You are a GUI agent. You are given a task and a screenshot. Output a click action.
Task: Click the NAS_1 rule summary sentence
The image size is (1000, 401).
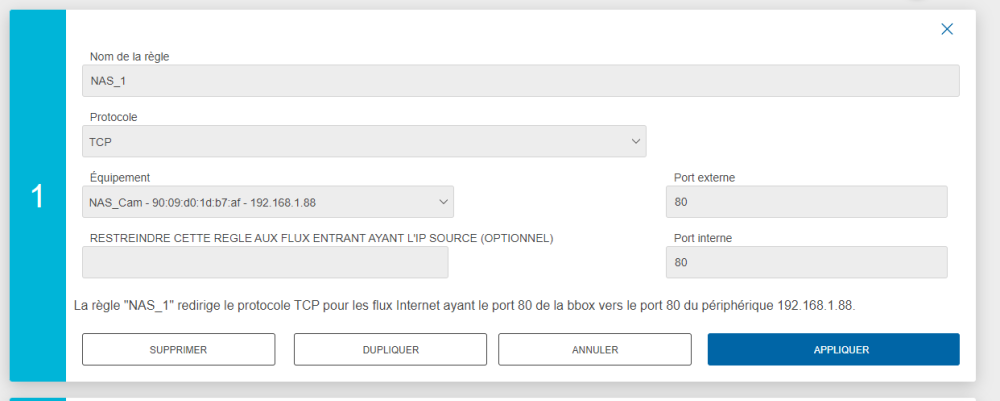[465, 304]
